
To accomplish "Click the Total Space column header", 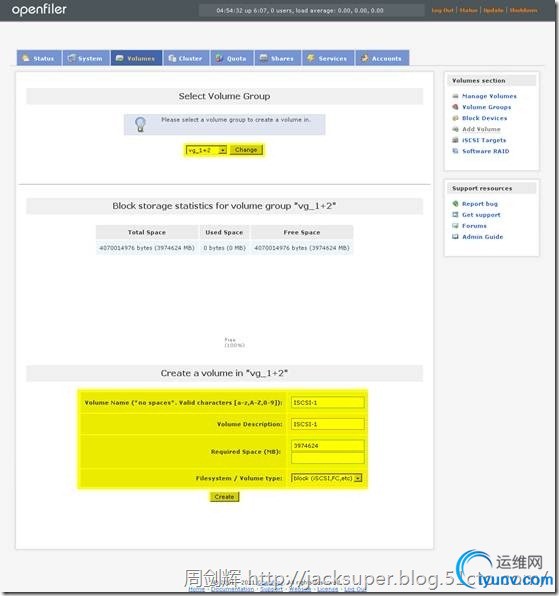I will 147,232.
